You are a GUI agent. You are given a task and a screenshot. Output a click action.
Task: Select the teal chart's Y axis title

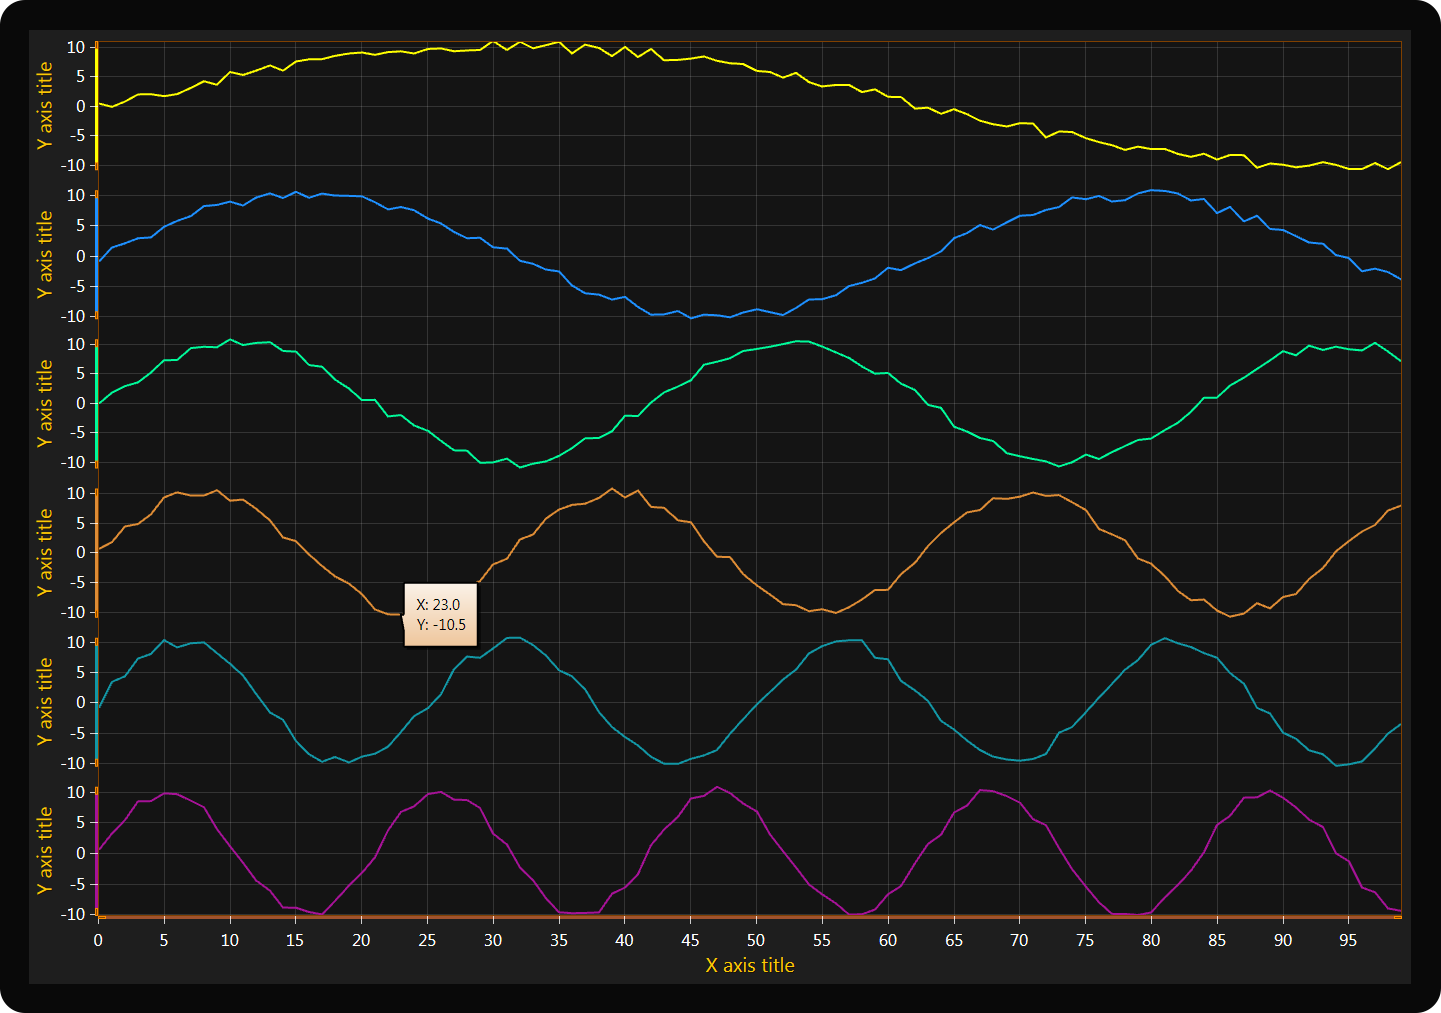pyautogui.click(x=45, y=701)
